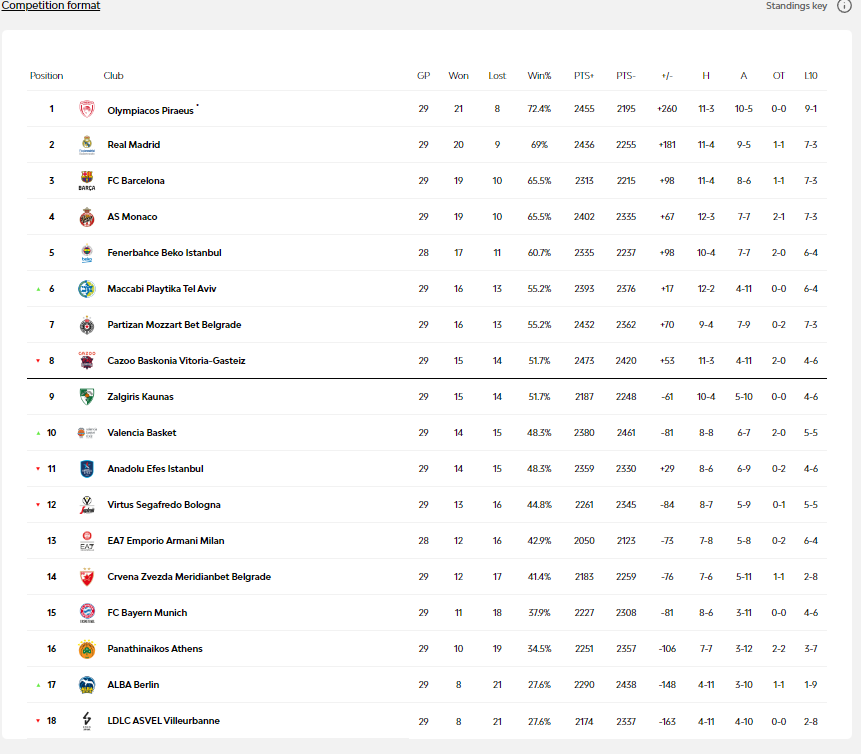Click the Real Madrid crest icon
The image size is (861, 754).
(87, 145)
